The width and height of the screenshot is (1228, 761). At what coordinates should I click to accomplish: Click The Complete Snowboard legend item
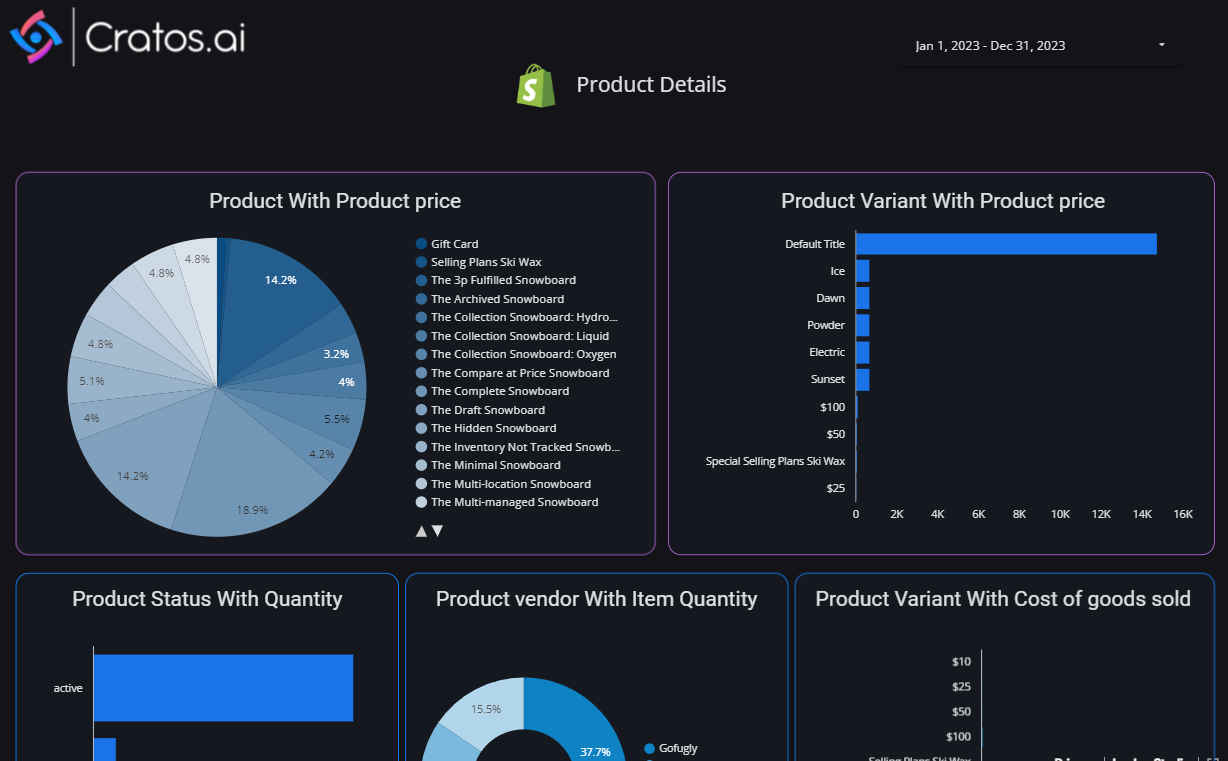click(492, 391)
